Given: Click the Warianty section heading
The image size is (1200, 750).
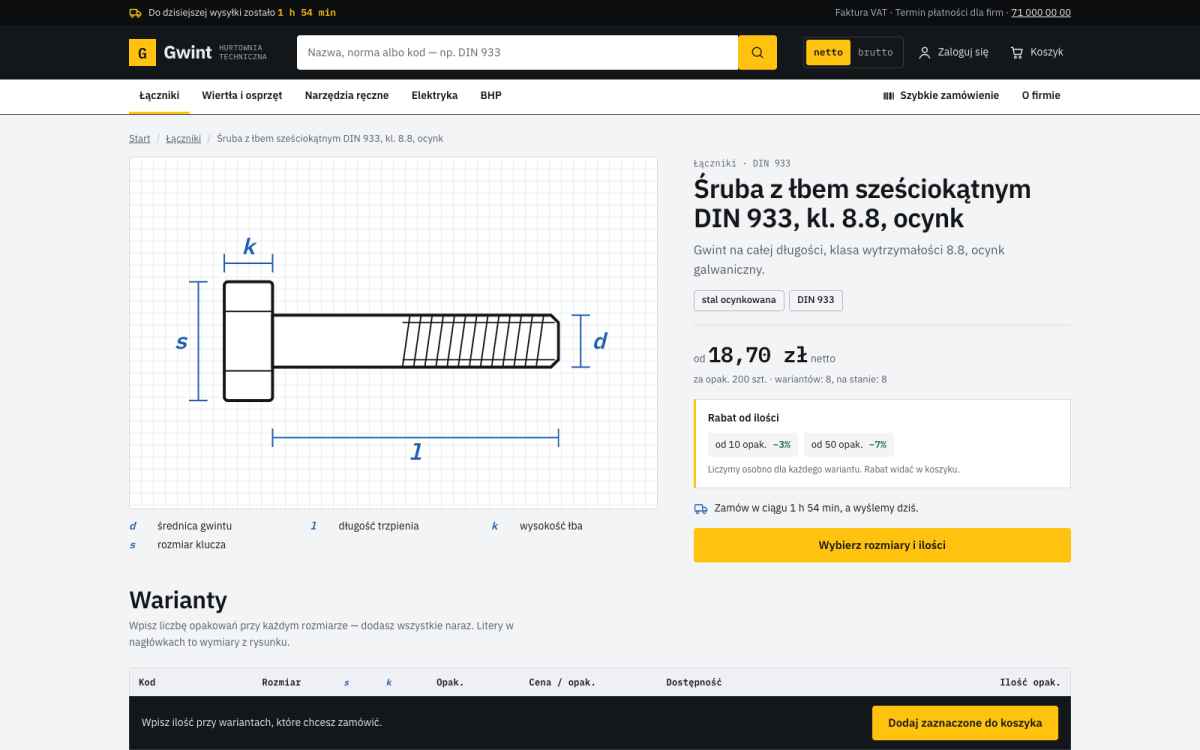Looking at the screenshot, I should pos(178,600).
